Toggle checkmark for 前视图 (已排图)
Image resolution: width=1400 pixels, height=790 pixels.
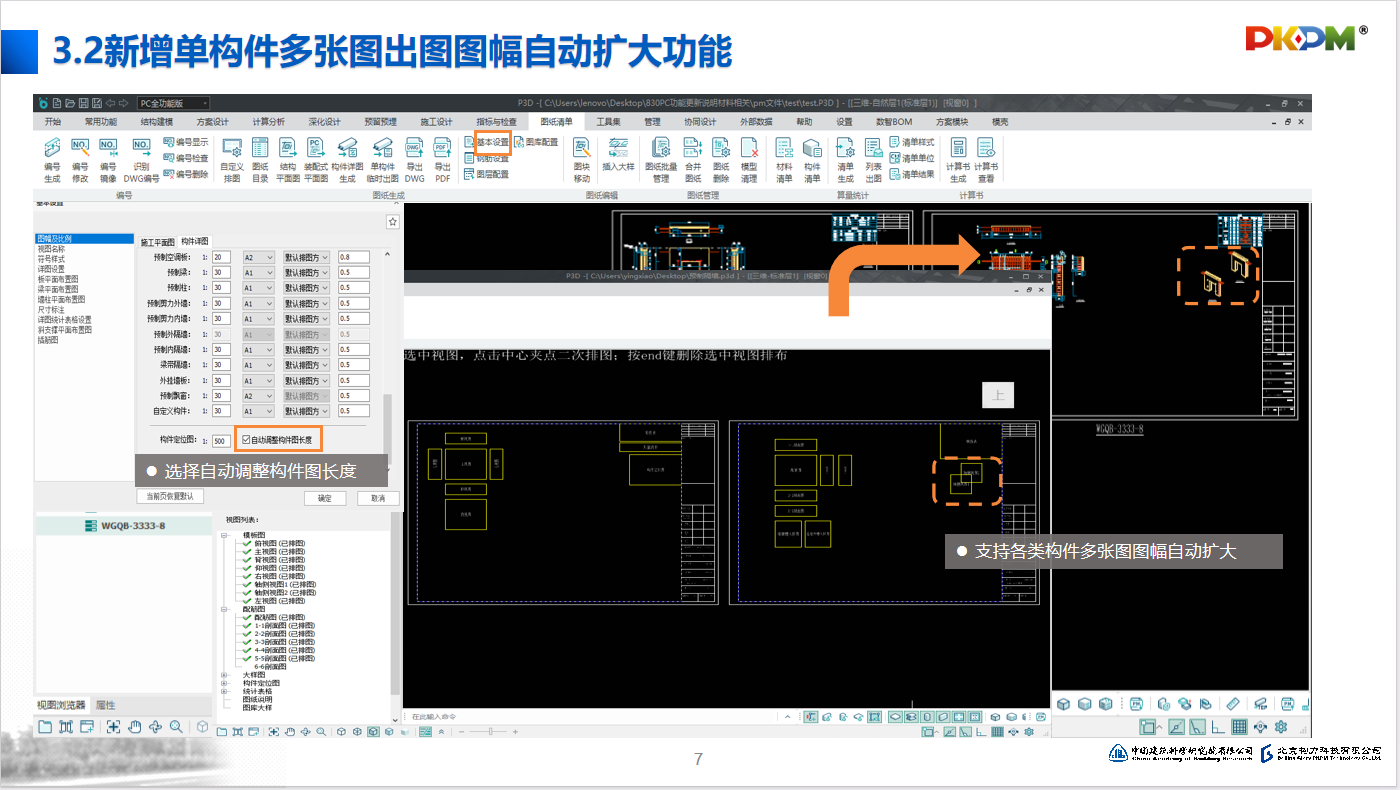pyautogui.click(x=246, y=543)
